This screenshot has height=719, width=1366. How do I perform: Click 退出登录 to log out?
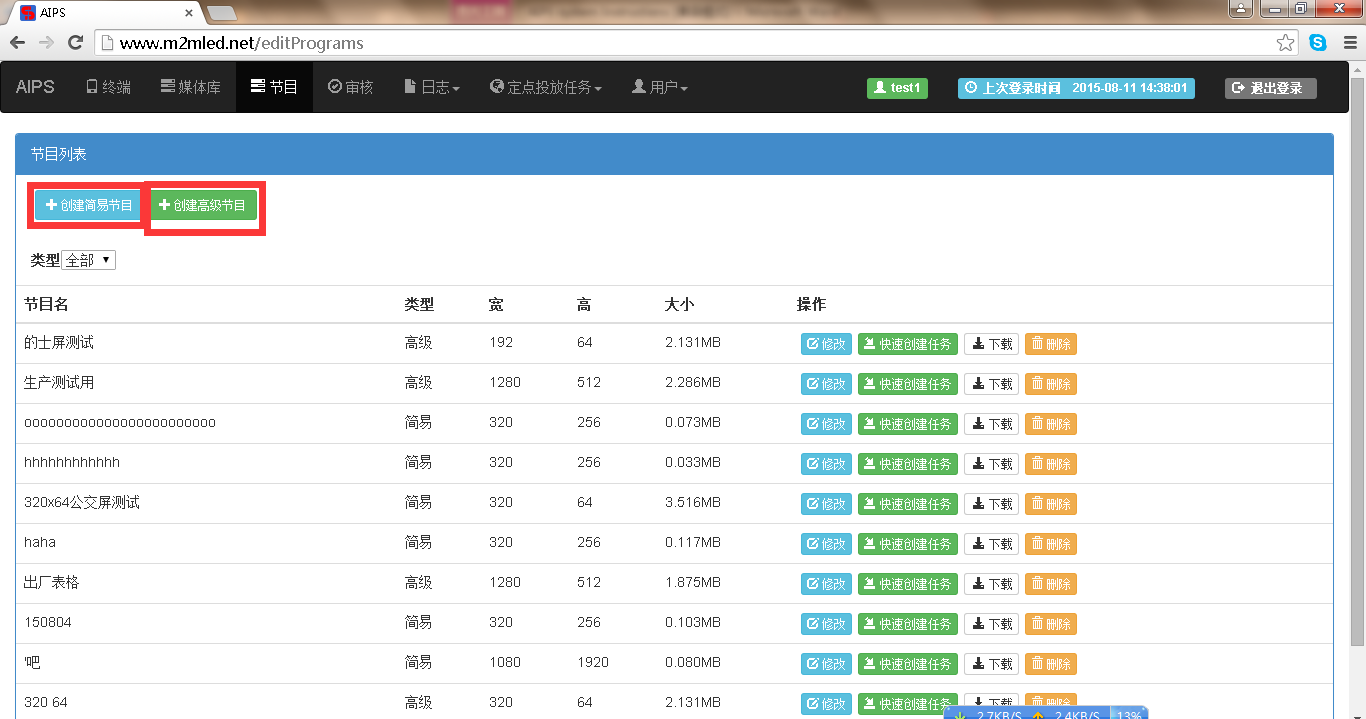(1270, 88)
